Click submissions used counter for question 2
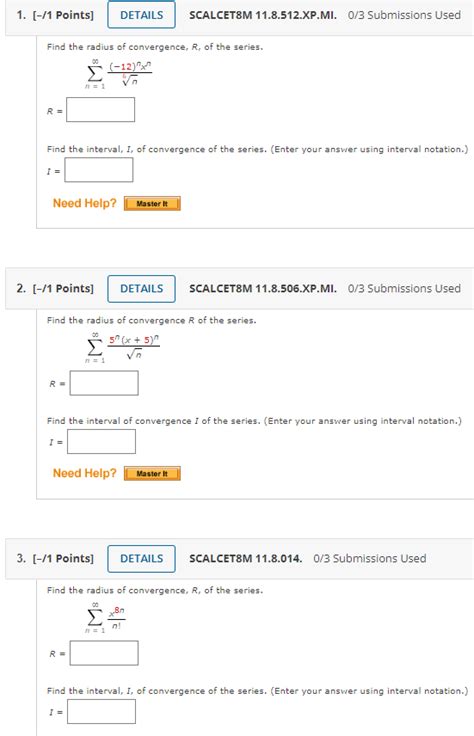This screenshot has width=474, height=736. click(x=404, y=289)
